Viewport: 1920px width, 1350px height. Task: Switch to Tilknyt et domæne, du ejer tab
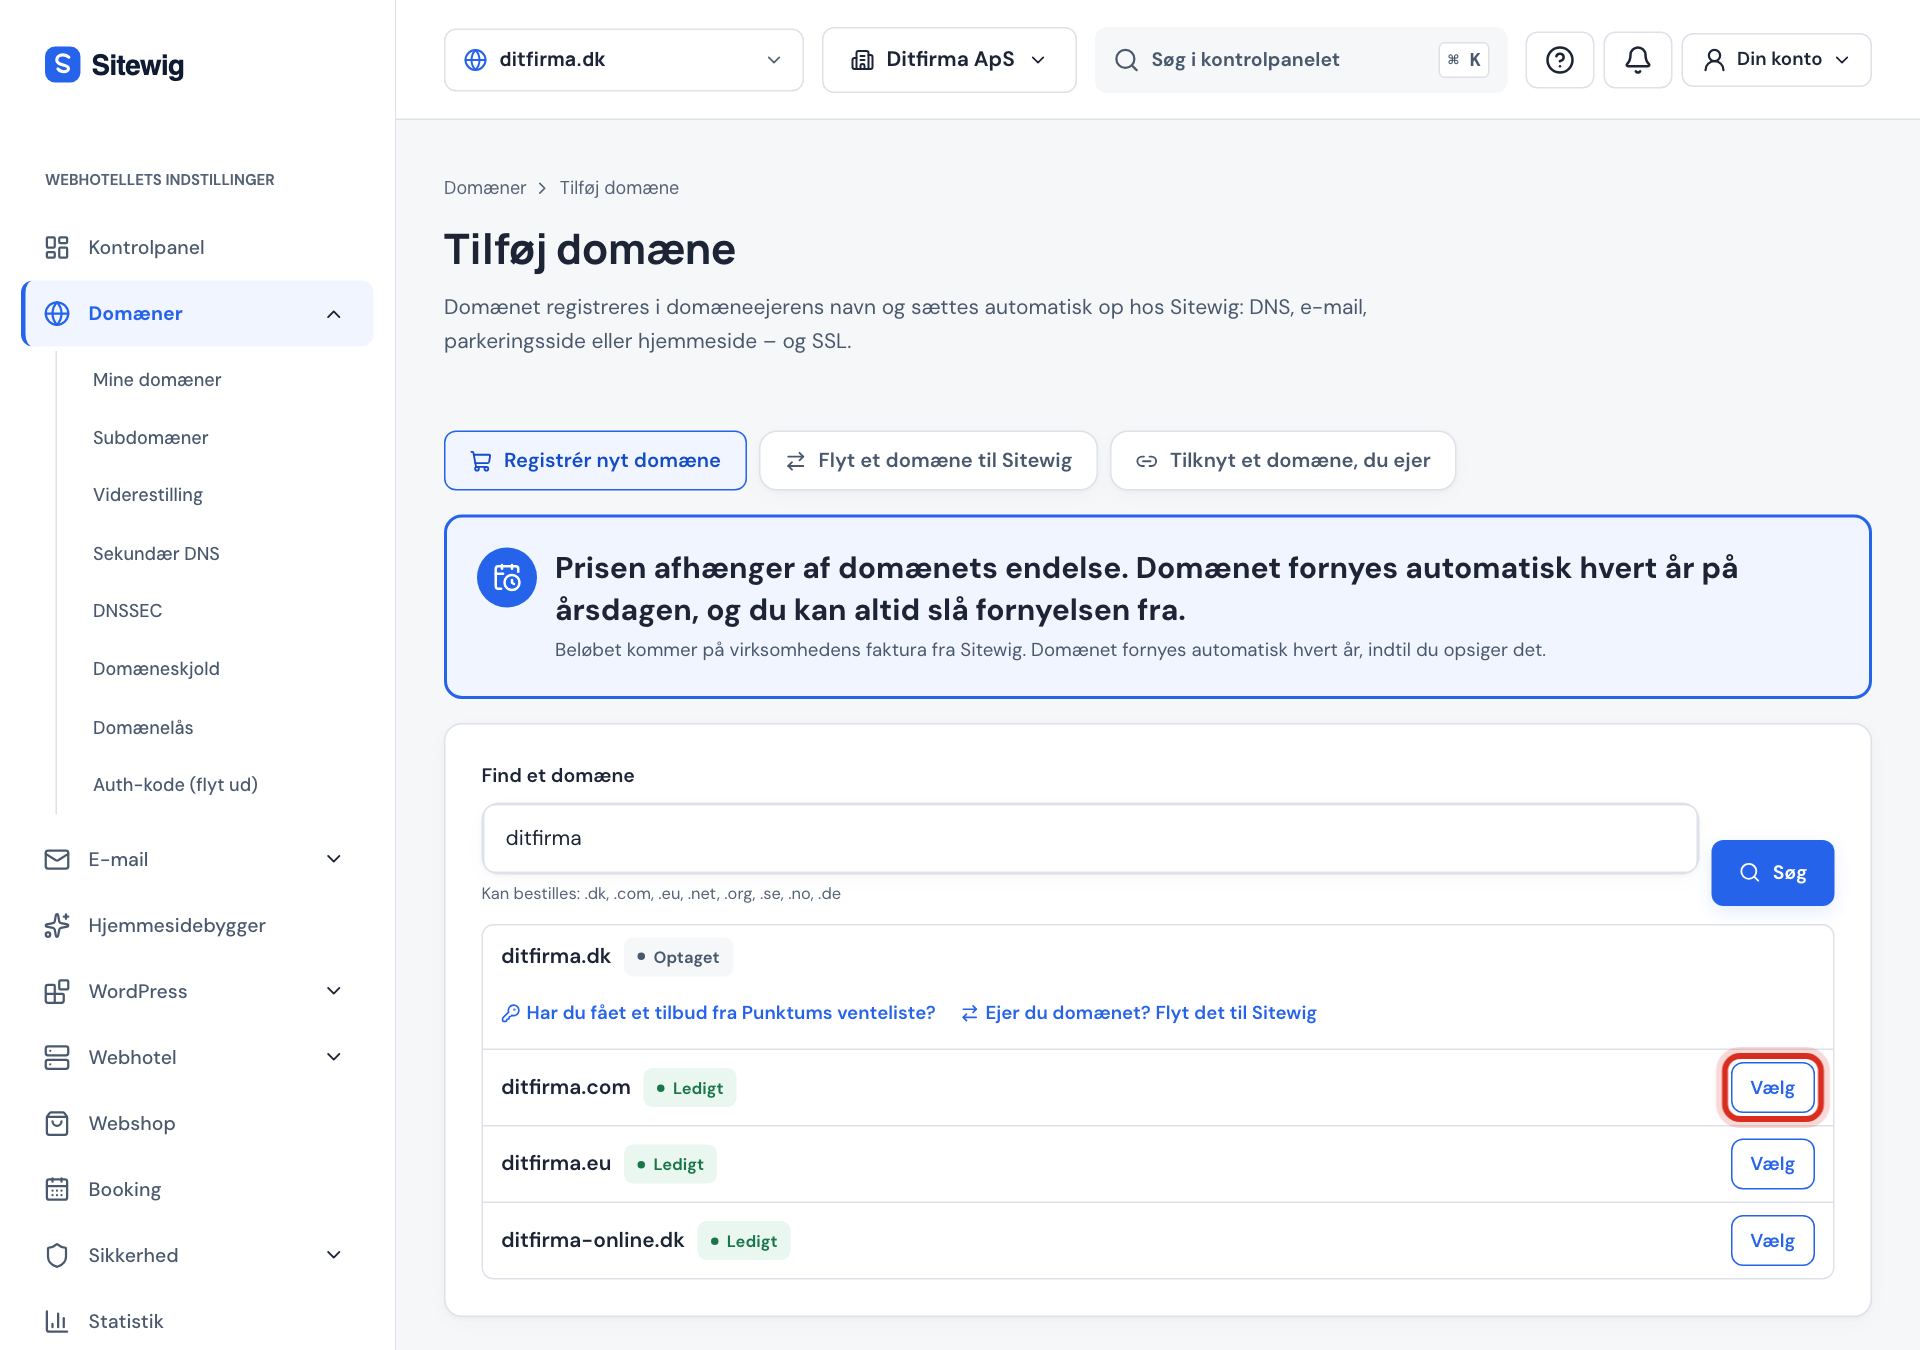pos(1283,460)
